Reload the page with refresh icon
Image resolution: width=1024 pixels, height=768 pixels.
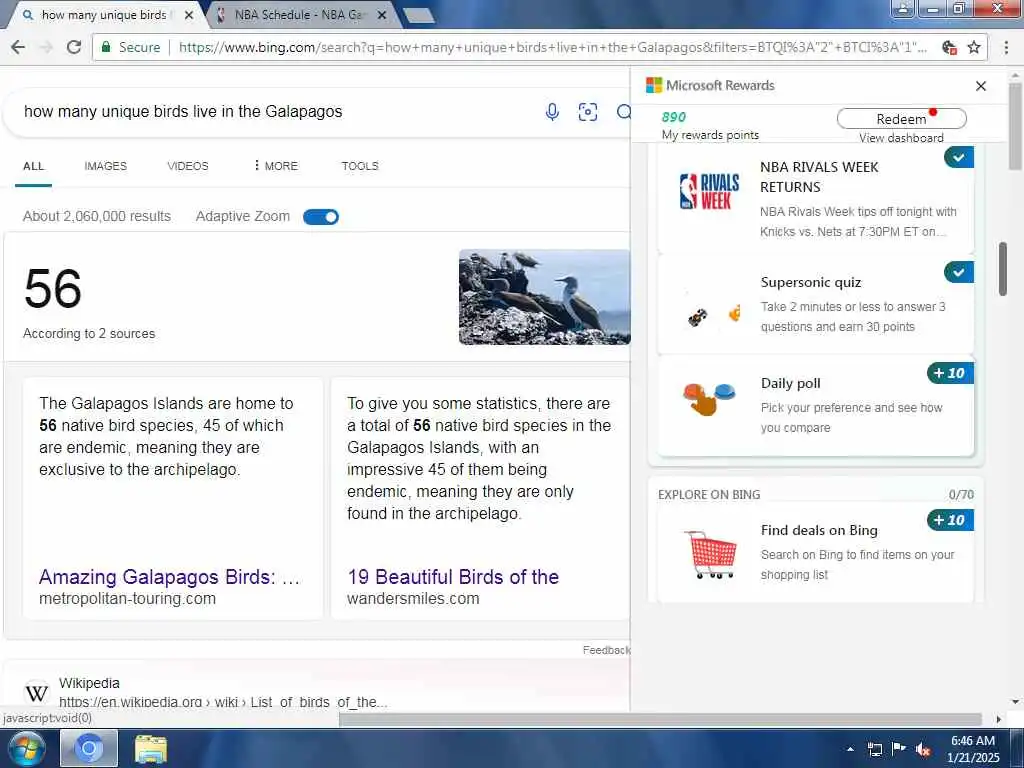pos(74,47)
